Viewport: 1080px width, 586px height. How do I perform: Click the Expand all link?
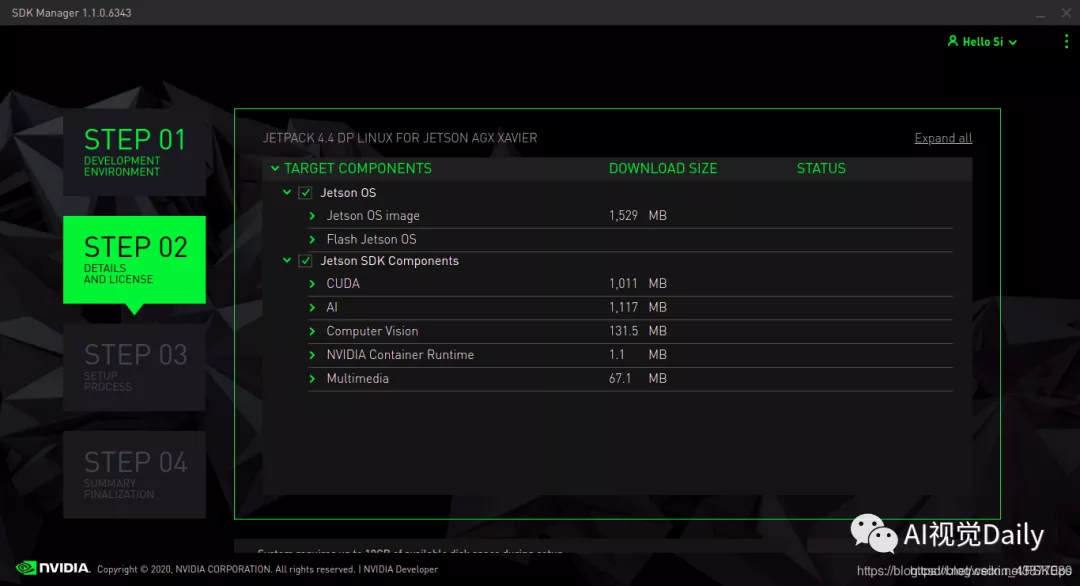pyautogui.click(x=943, y=138)
